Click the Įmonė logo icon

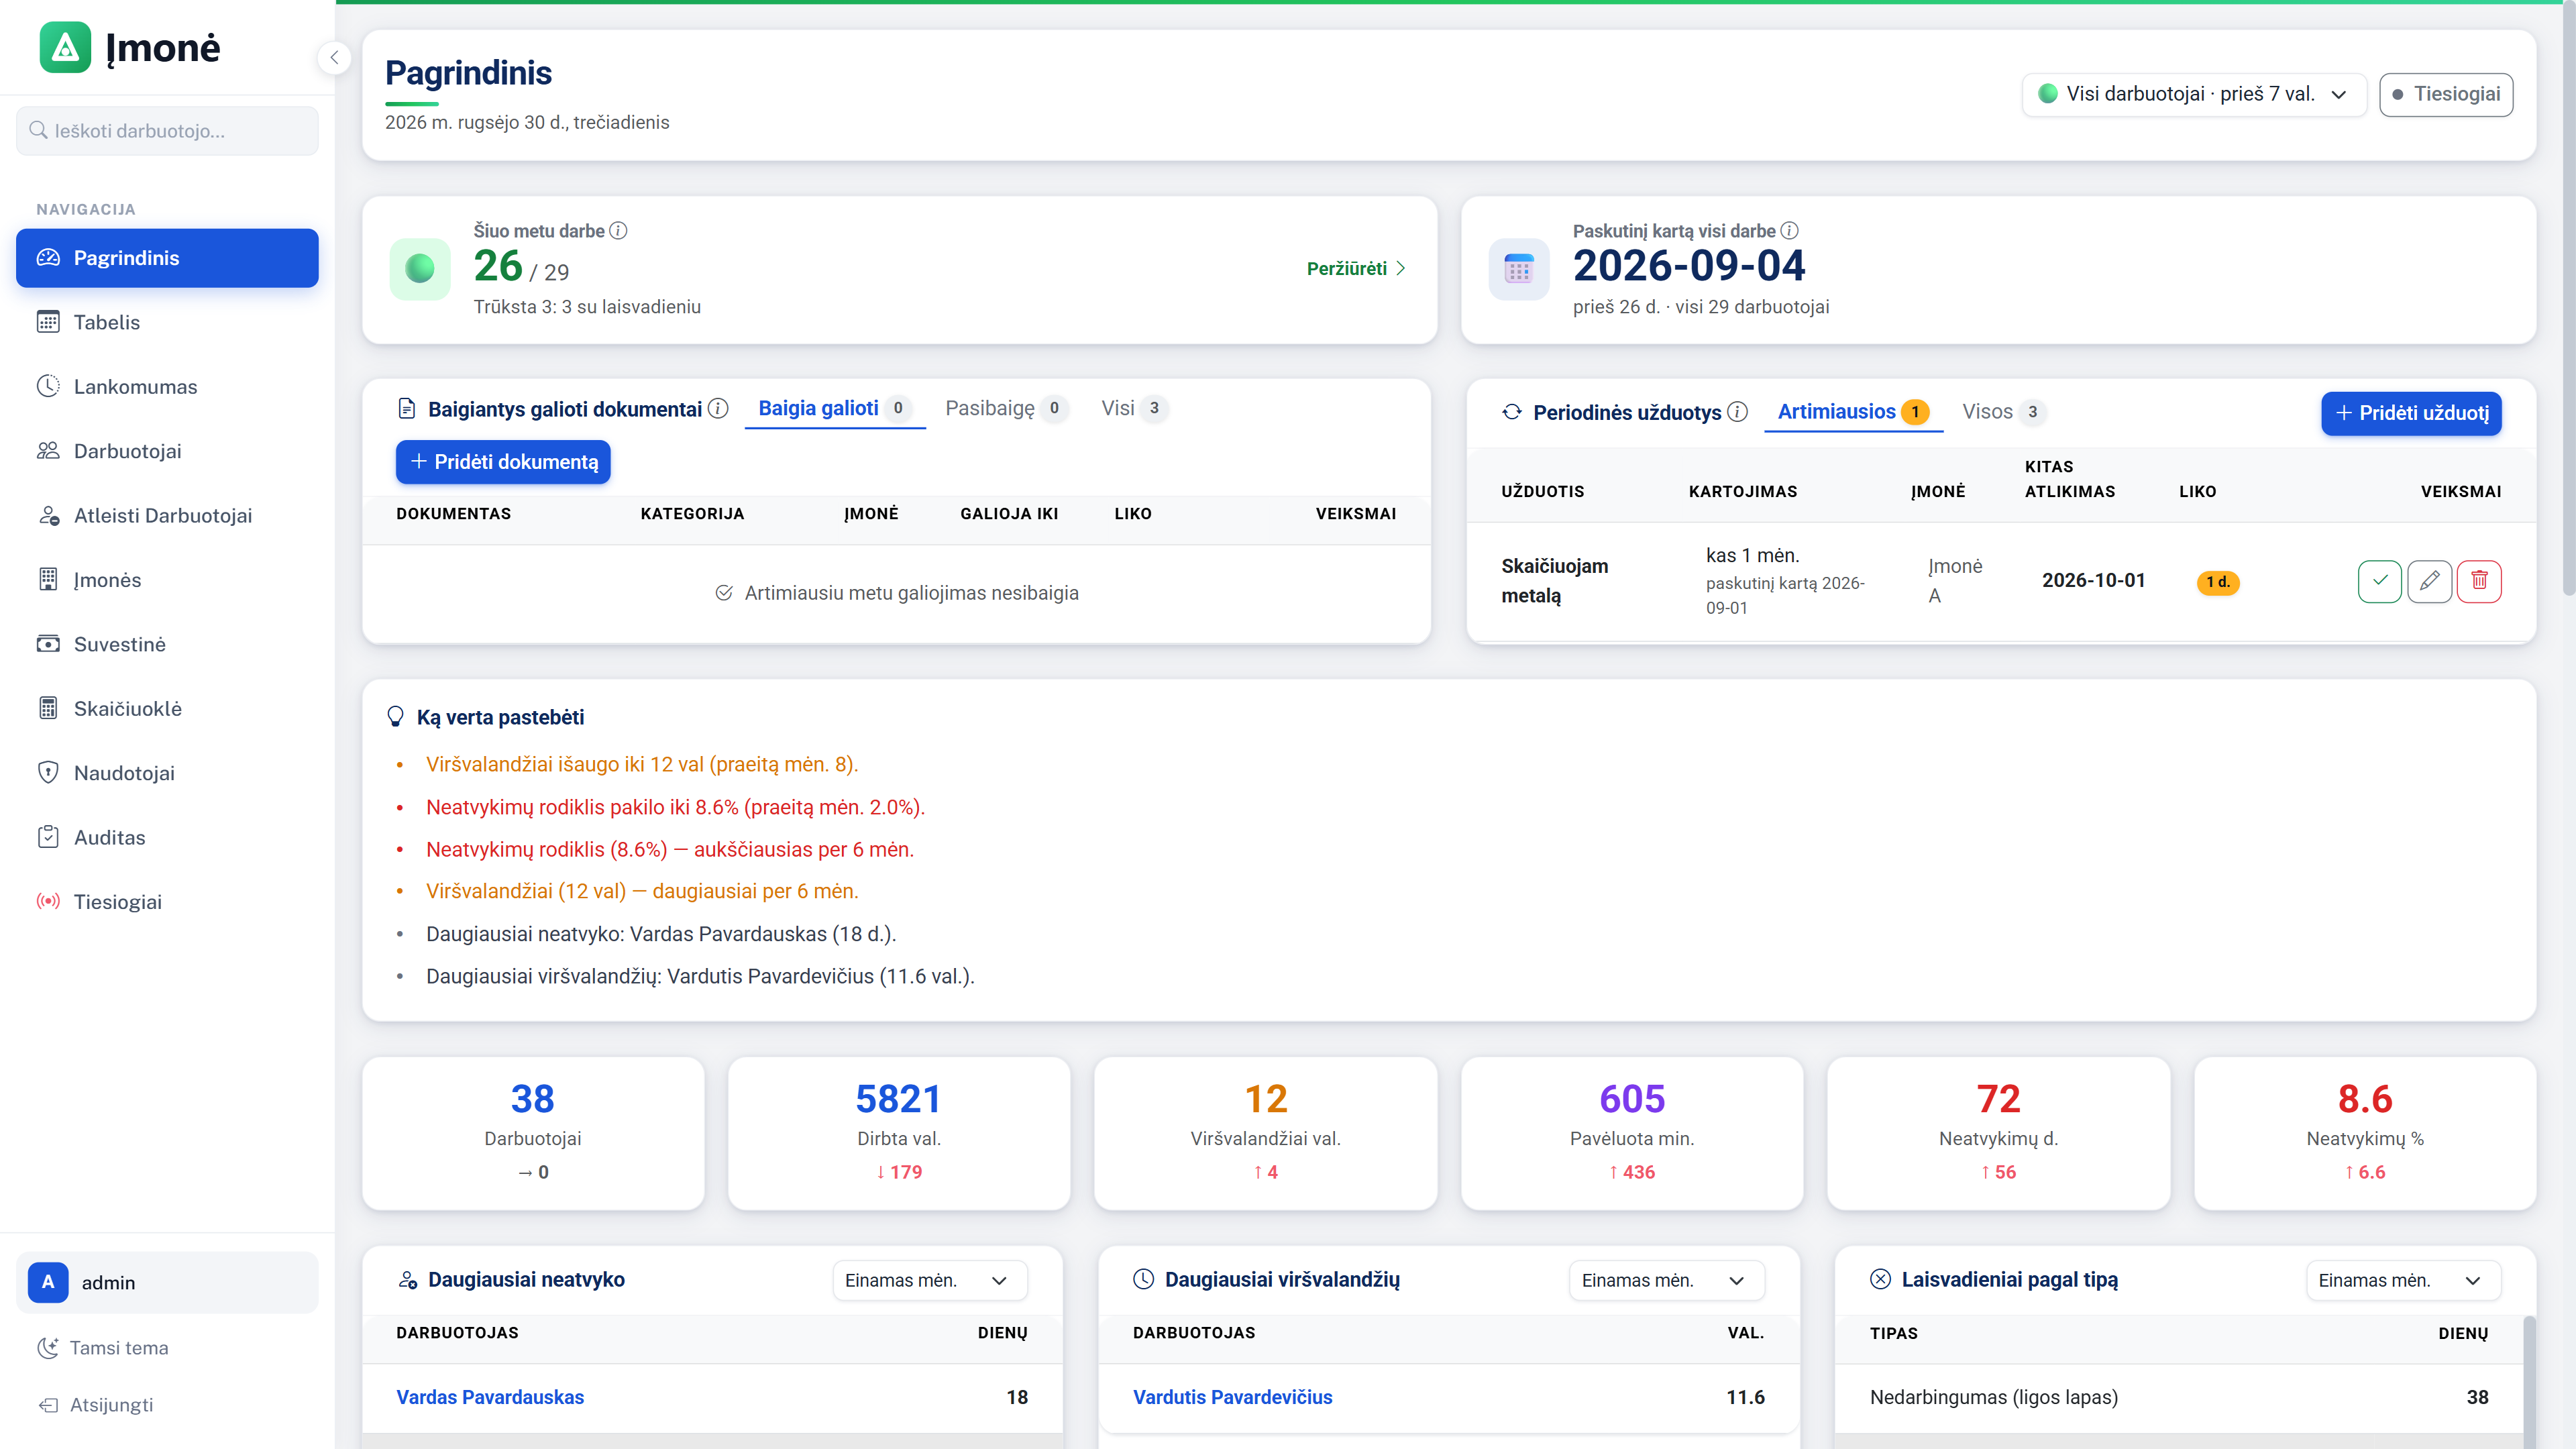(65, 47)
